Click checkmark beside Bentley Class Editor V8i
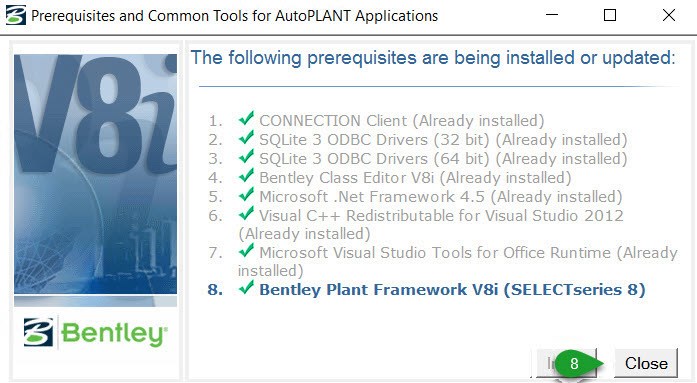Image resolution: width=697 pixels, height=383 pixels. (246, 176)
